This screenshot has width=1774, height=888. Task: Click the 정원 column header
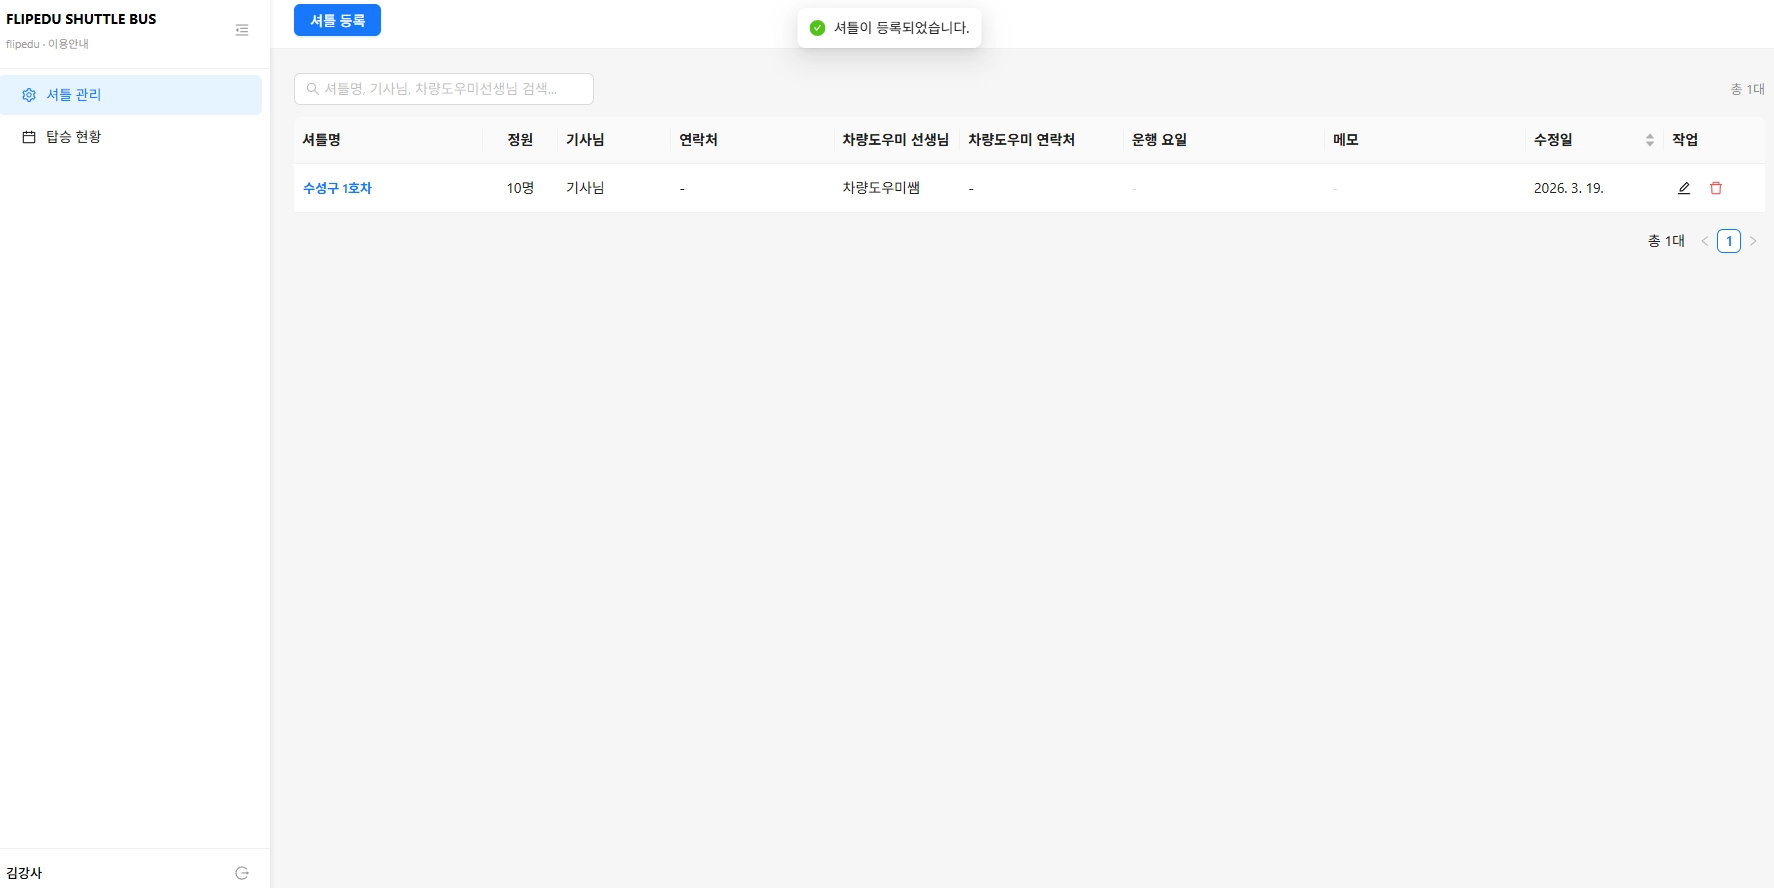click(x=520, y=140)
